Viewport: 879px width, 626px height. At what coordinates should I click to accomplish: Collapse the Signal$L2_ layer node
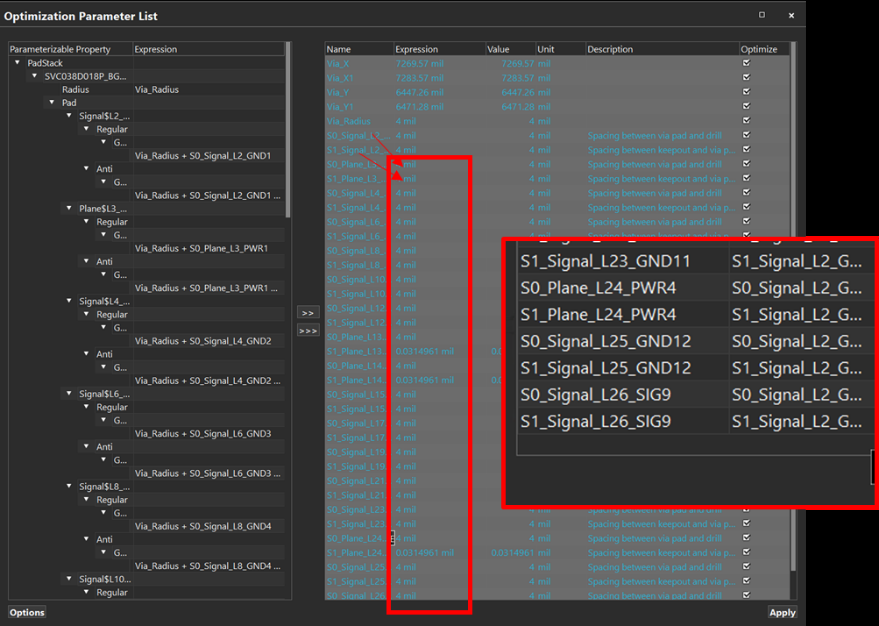[69, 116]
